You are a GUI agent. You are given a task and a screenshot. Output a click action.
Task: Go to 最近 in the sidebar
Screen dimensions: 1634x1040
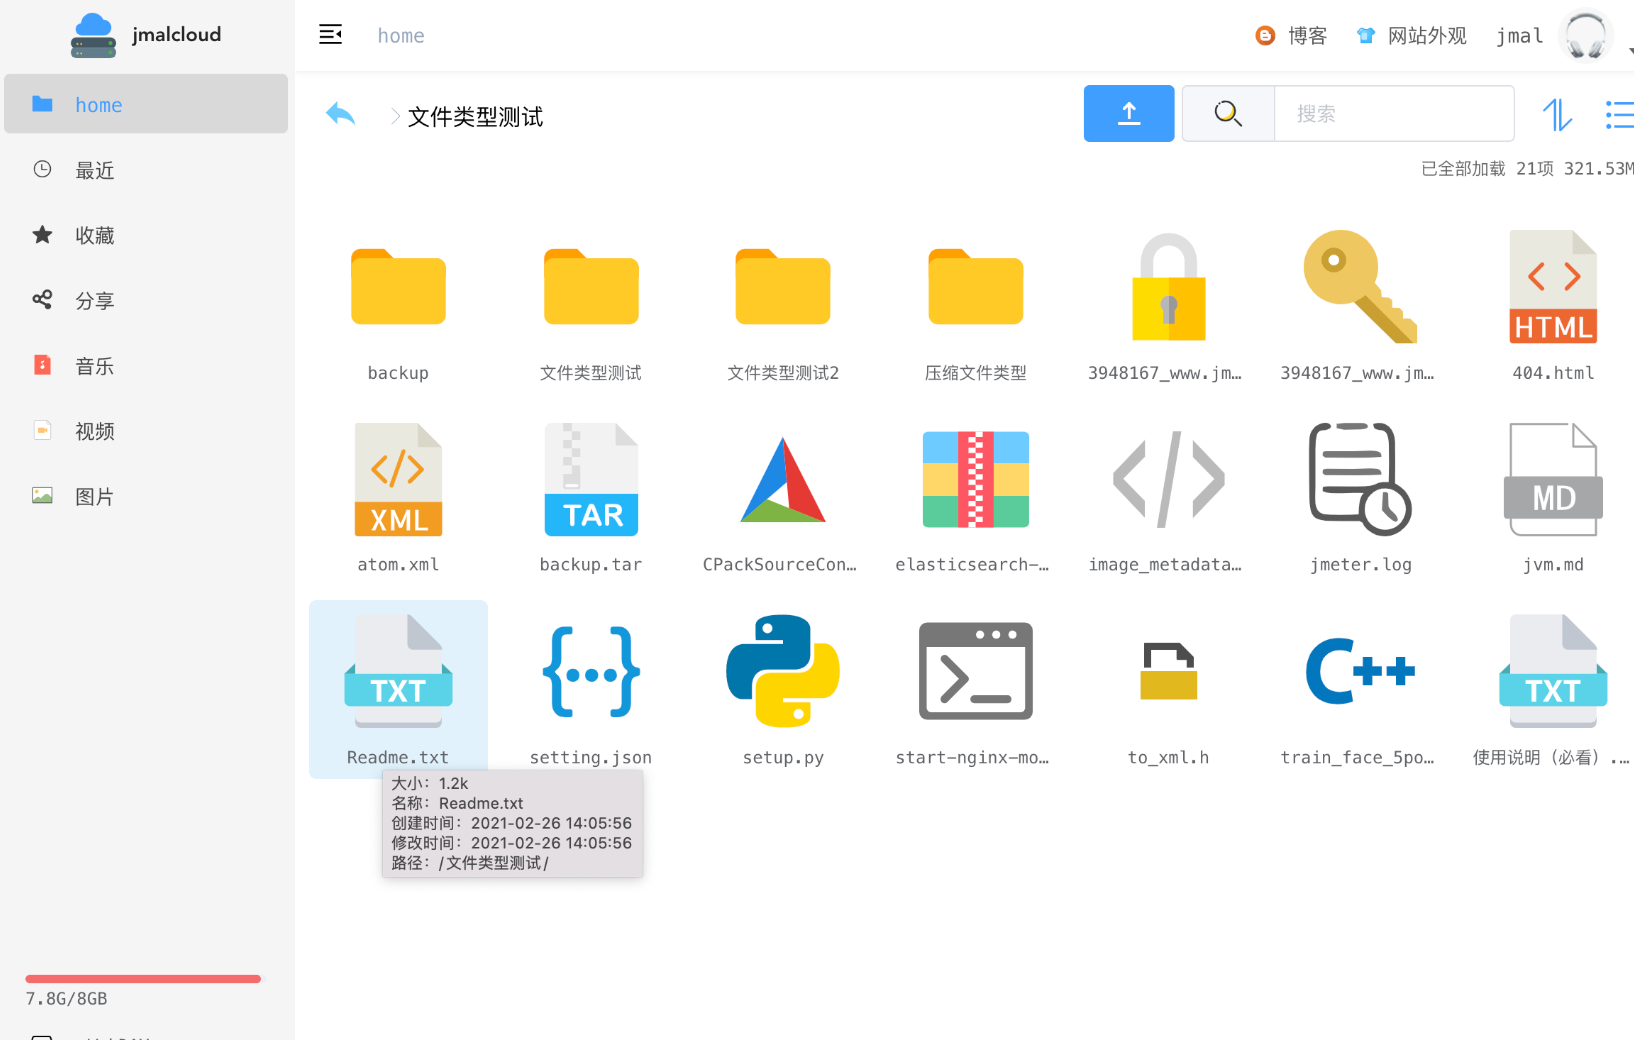95,171
